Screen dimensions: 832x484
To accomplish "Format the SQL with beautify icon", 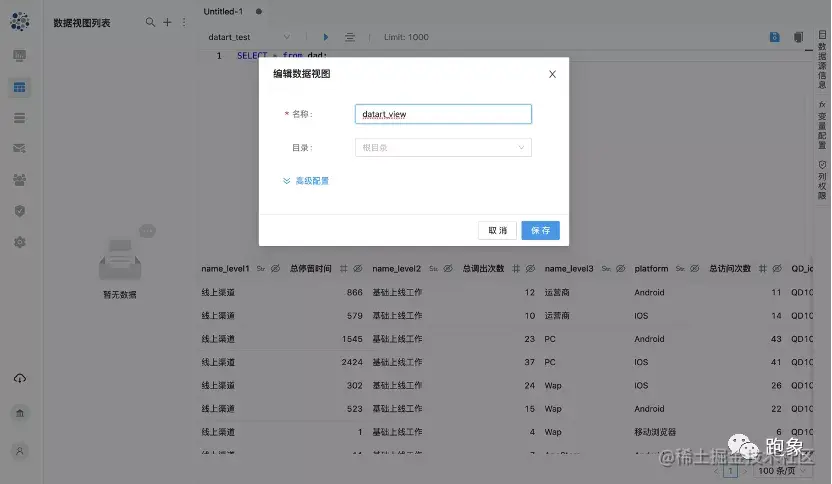I will point(350,37).
